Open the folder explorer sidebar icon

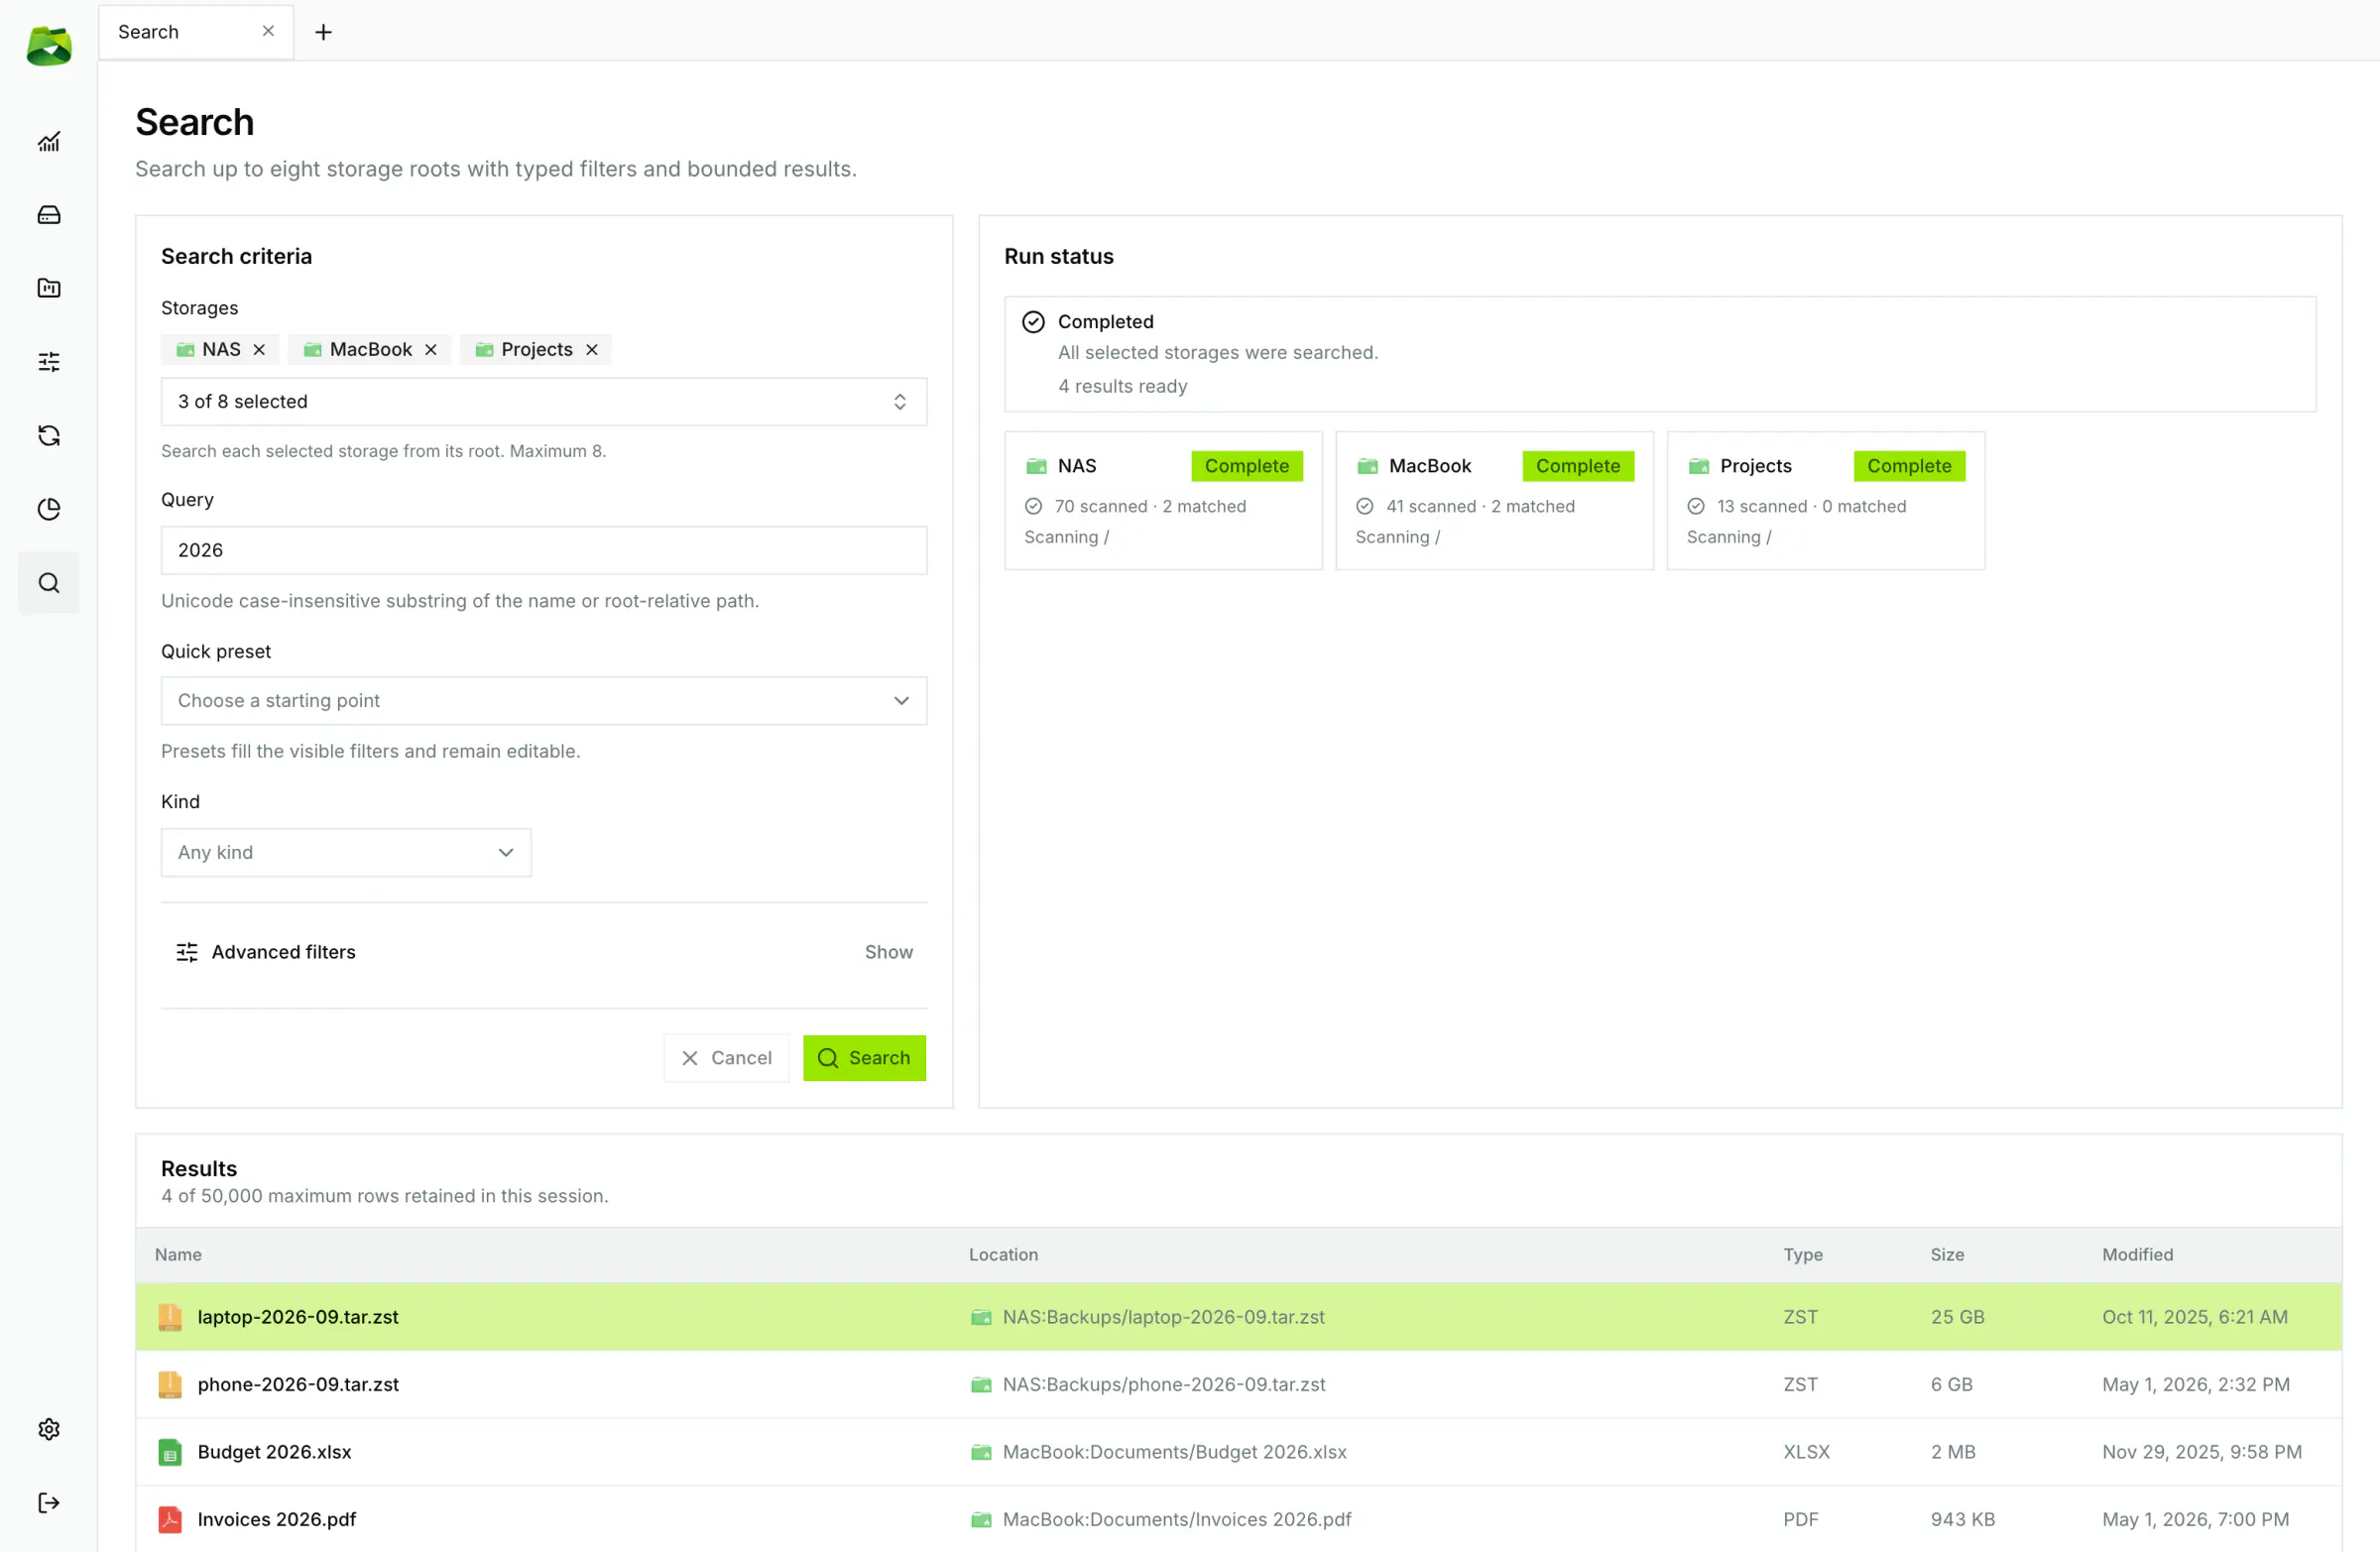[49, 288]
